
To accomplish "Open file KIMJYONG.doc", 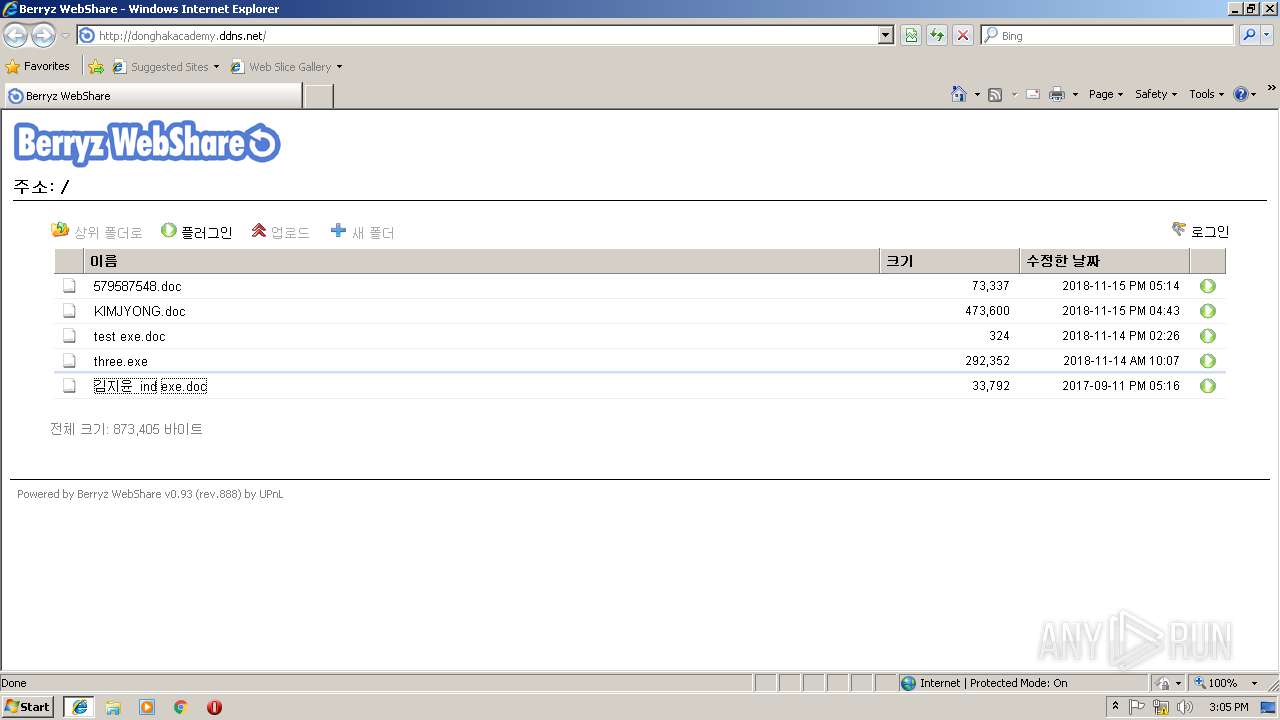I will 139,311.
